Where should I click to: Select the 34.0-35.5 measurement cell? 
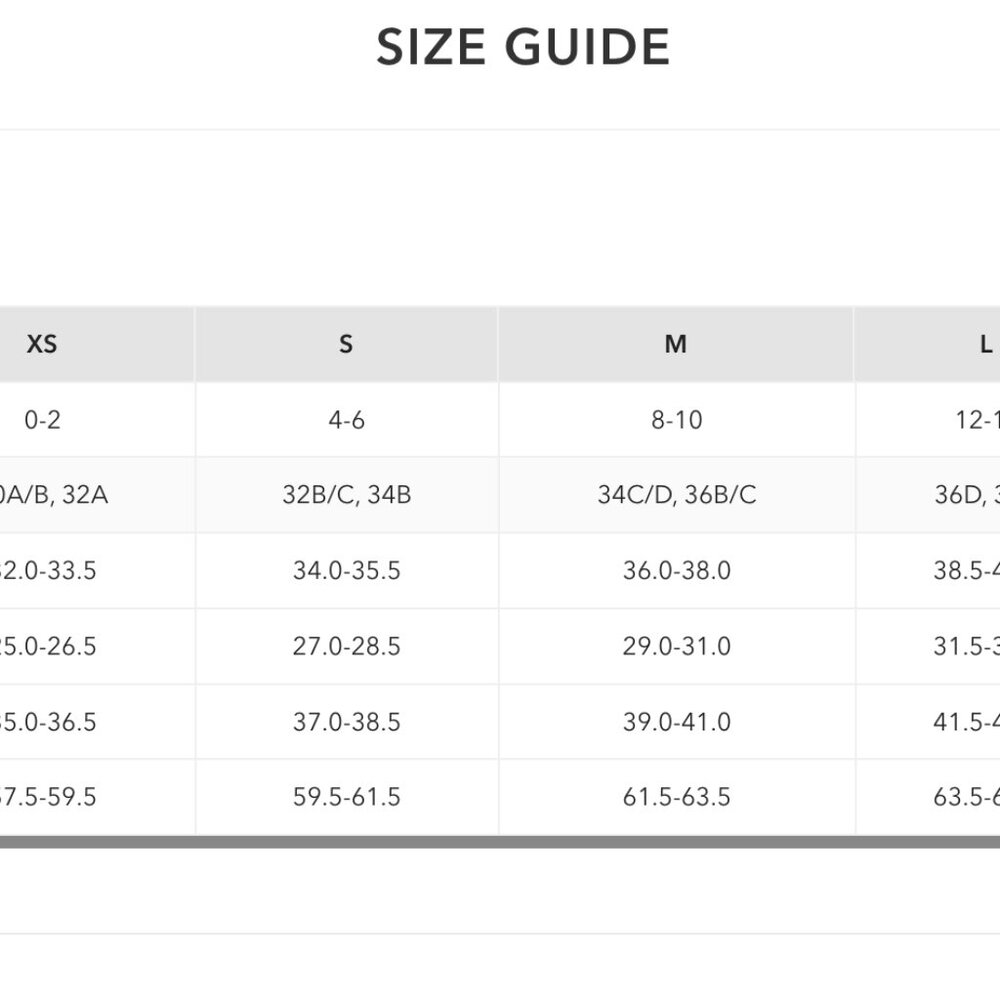tap(346, 571)
